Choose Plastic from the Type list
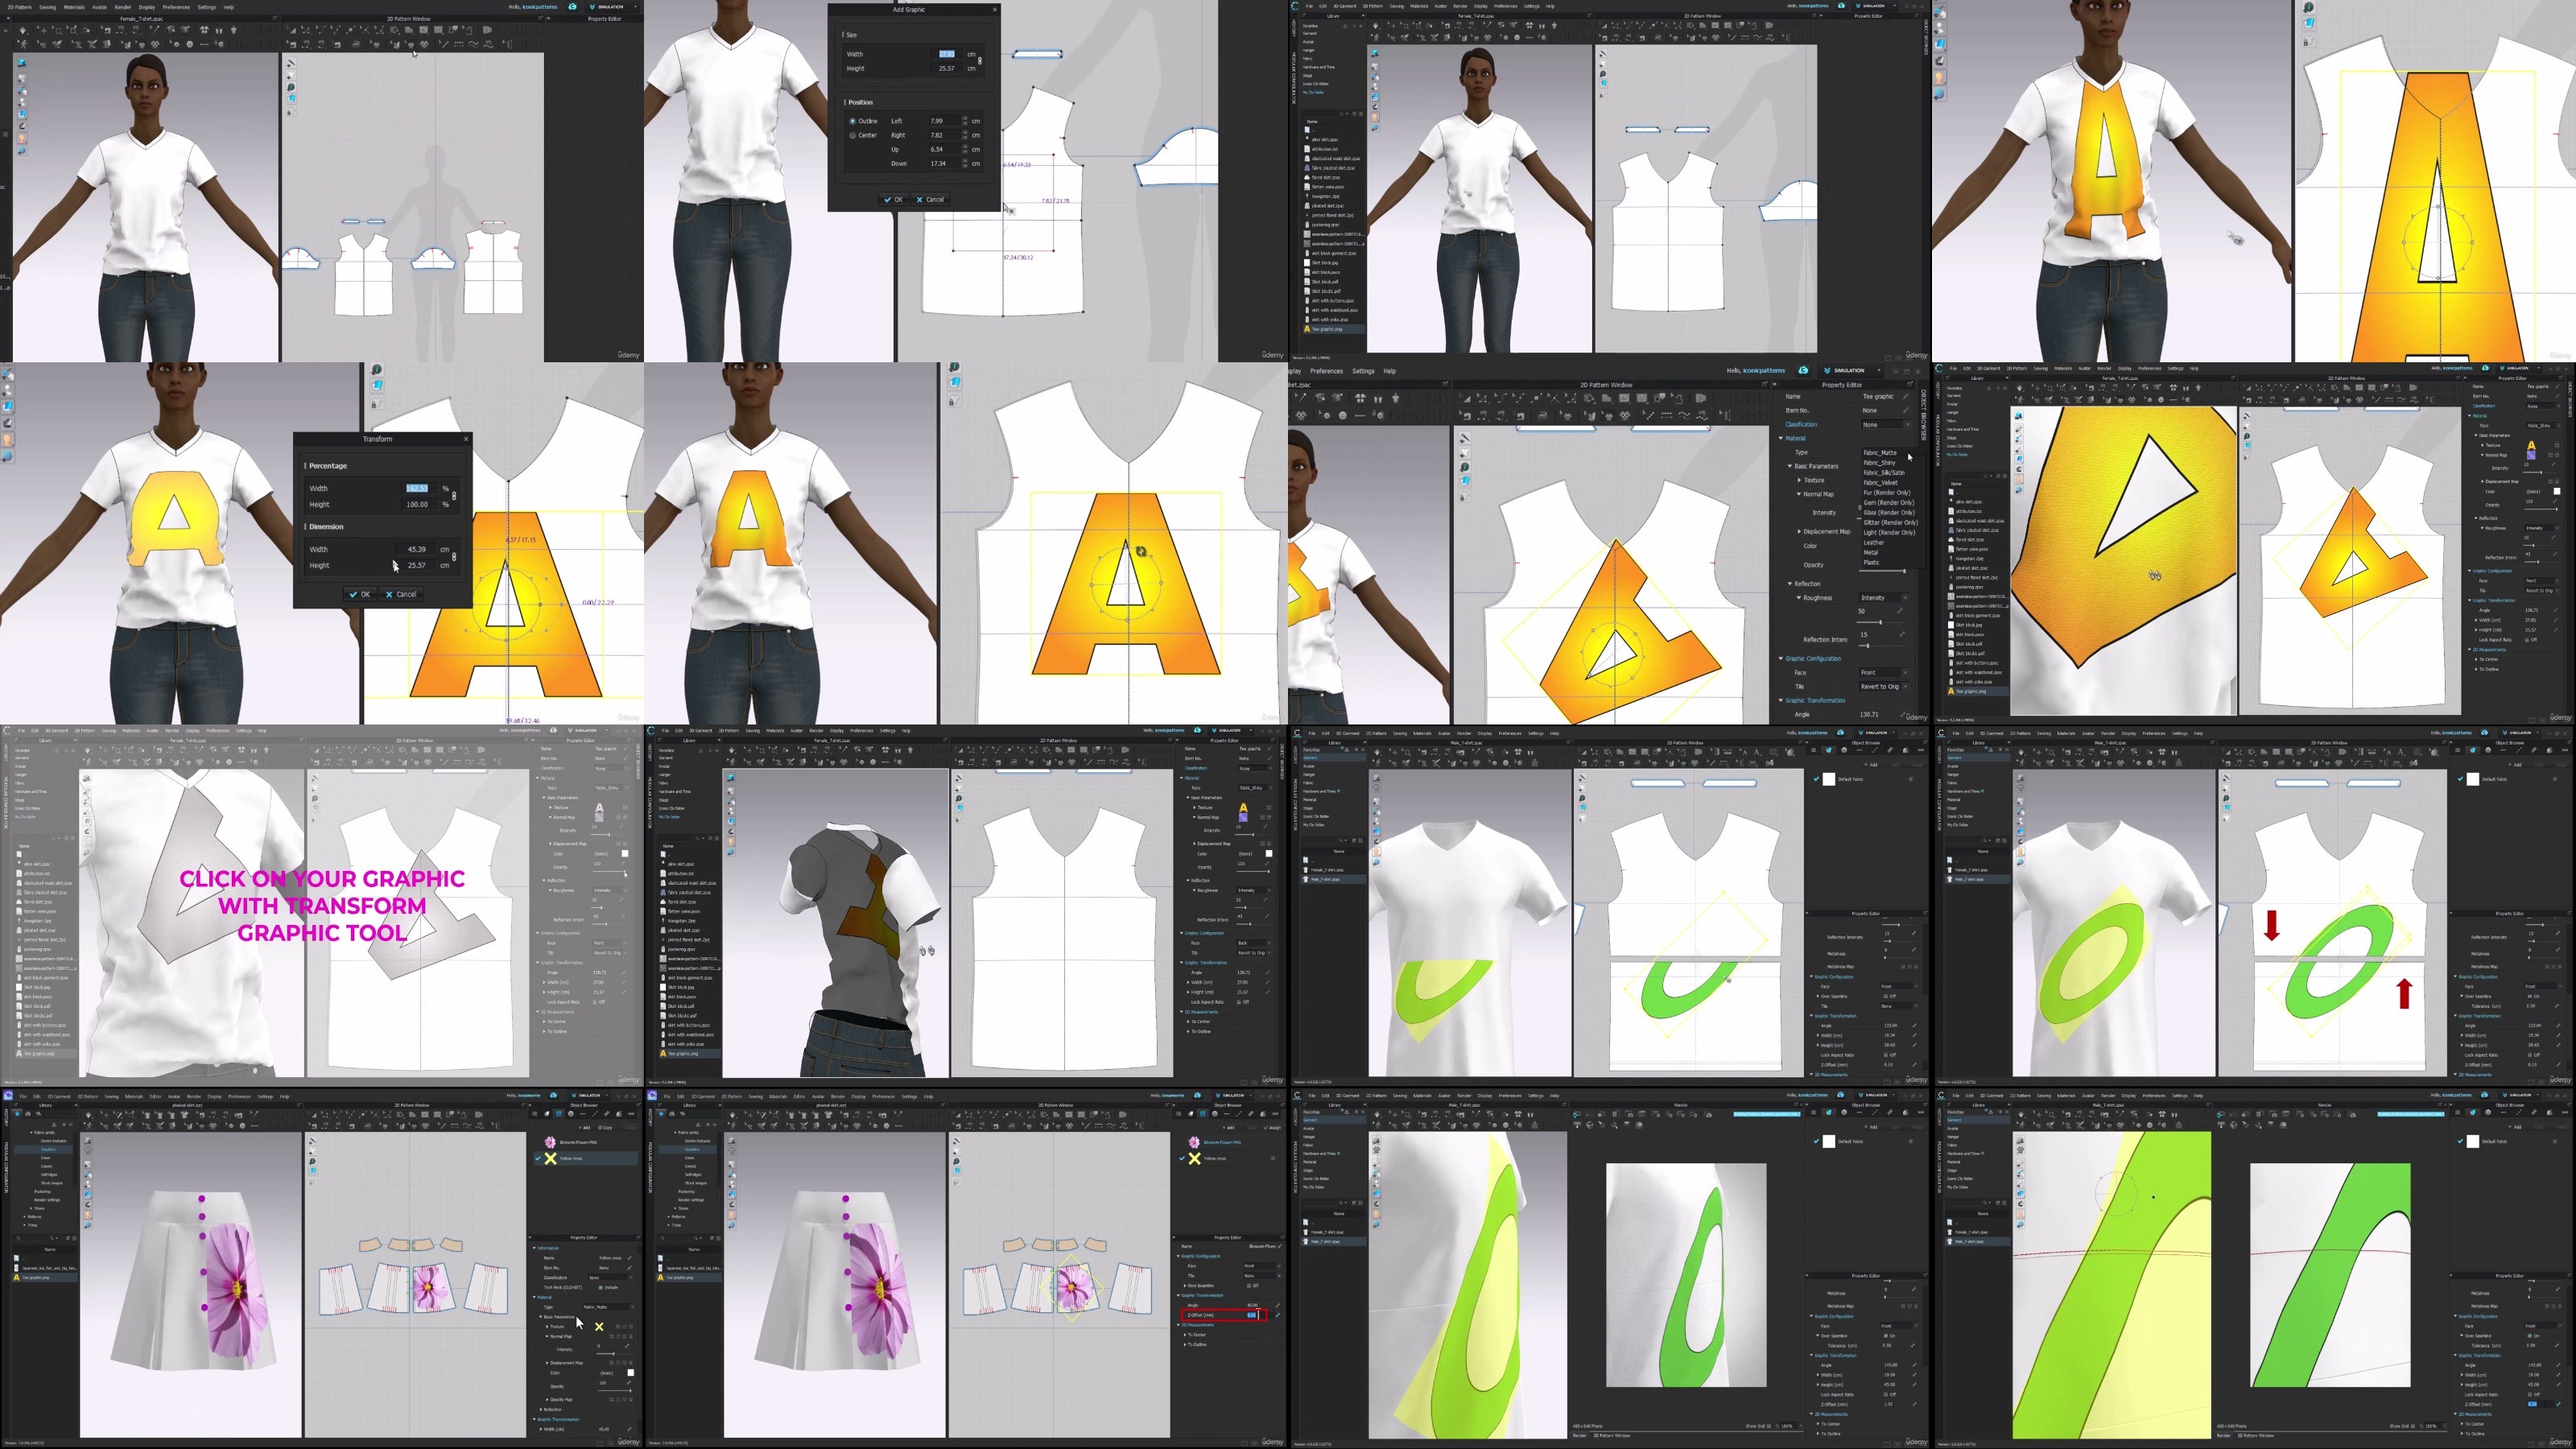2576x1449 pixels. [1872, 562]
